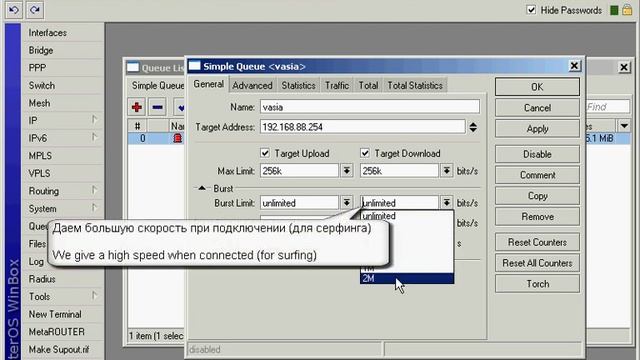Screen dimensions: 640x360
Task: Open the Queue List column dropdown arrow
Action: [624, 126]
